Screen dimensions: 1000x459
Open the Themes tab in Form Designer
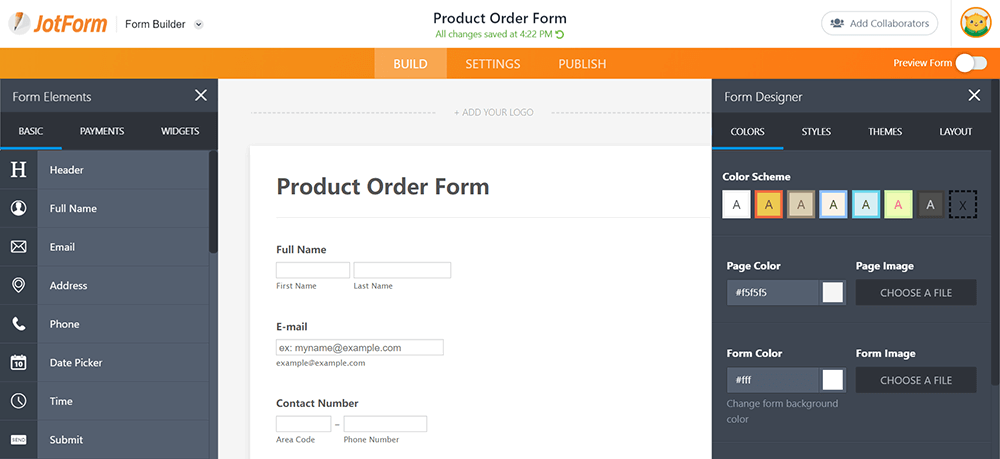pyautogui.click(x=885, y=132)
